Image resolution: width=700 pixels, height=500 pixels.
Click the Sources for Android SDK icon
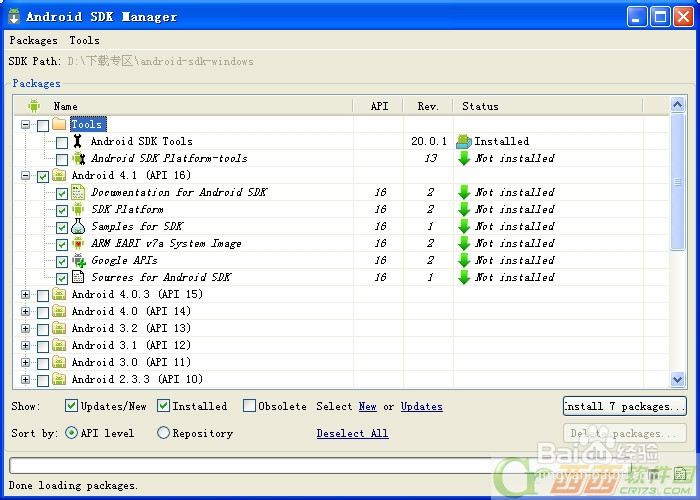pyautogui.click(x=78, y=277)
